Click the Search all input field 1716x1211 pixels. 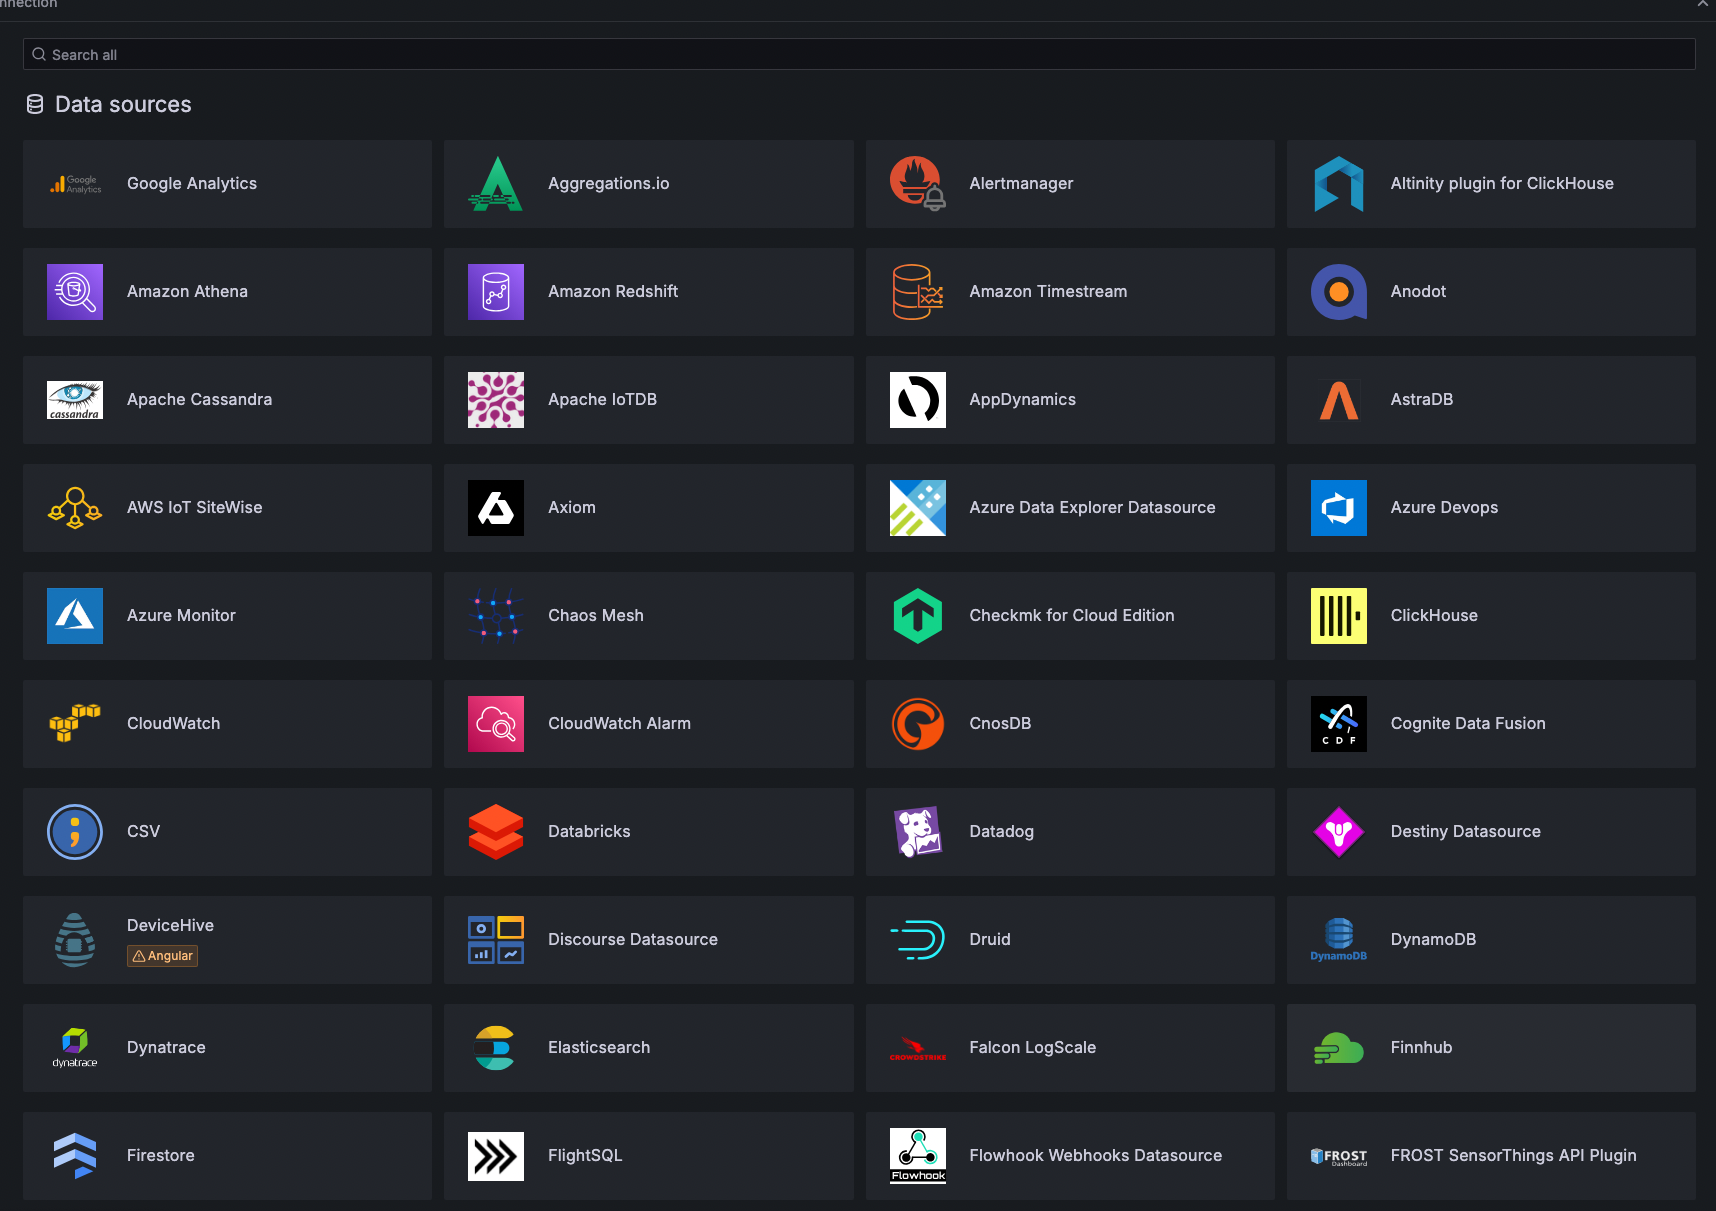click(x=859, y=54)
